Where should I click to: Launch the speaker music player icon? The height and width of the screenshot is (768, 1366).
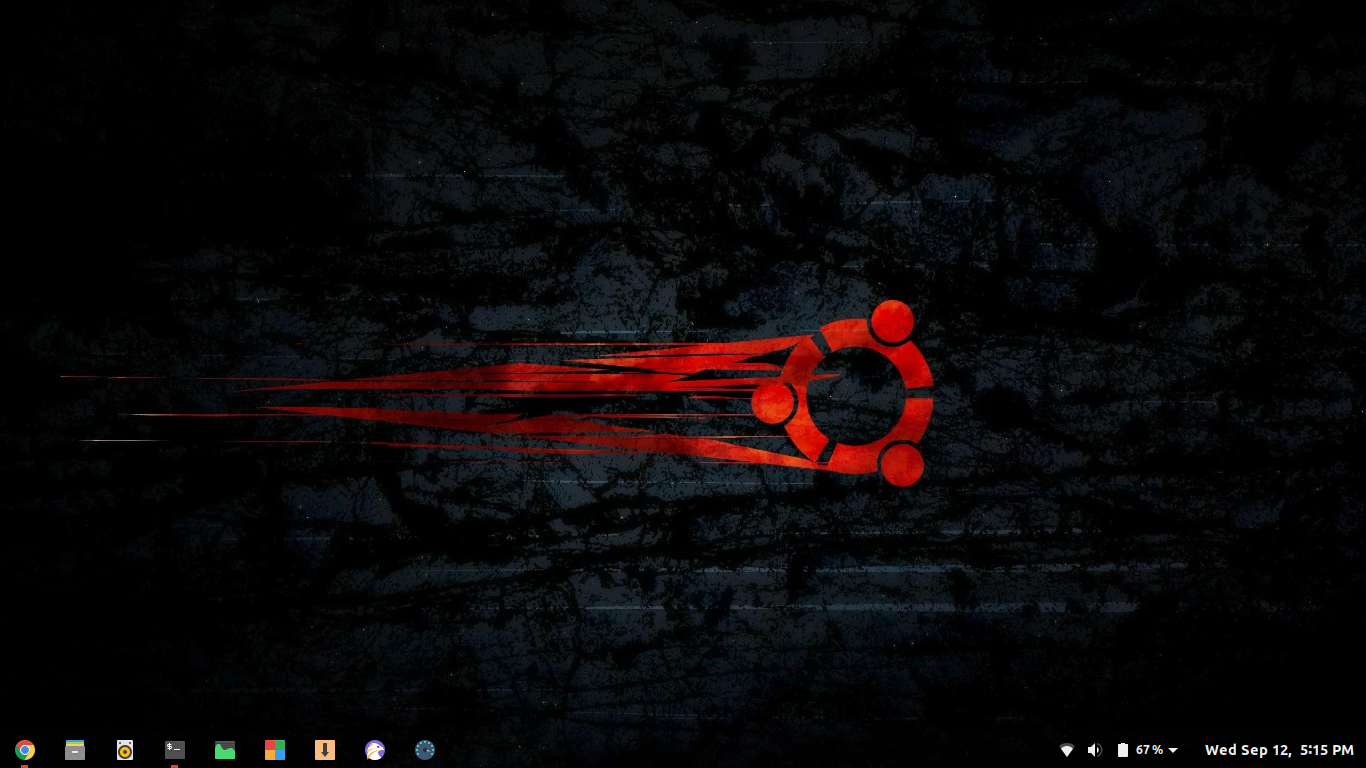click(x=125, y=750)
